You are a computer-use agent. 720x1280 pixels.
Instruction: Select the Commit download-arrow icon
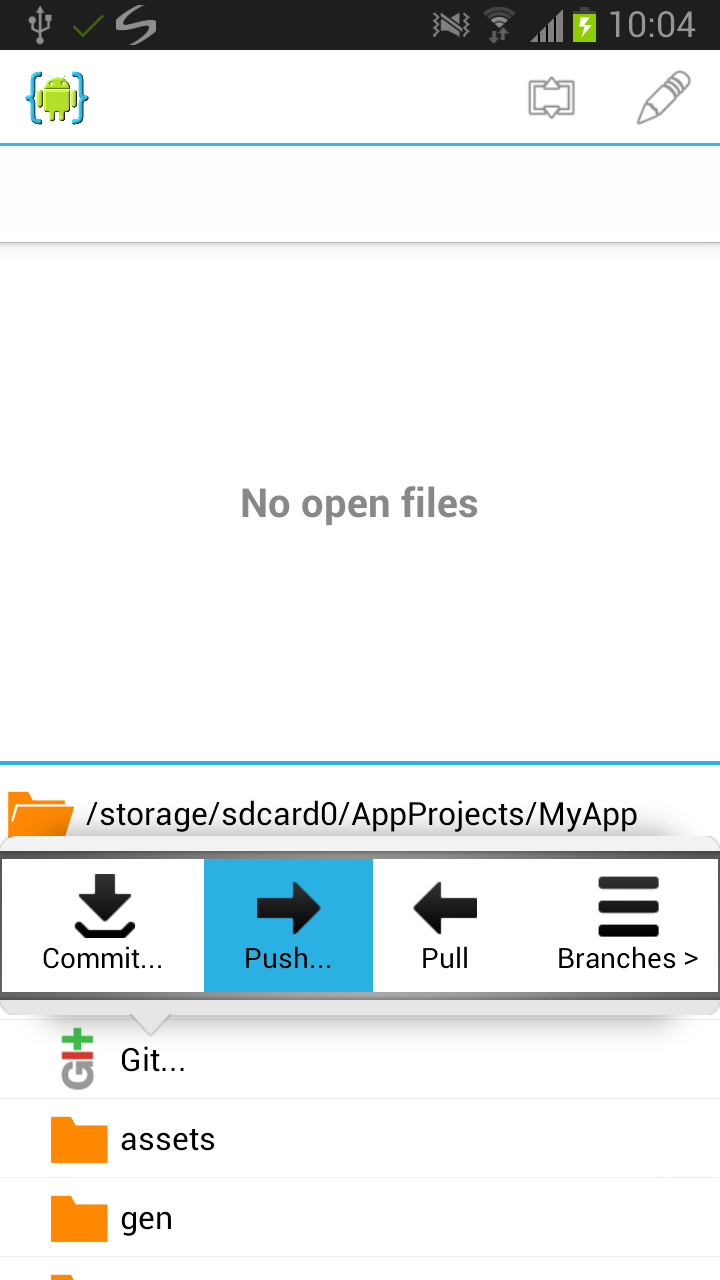[104, 906]
